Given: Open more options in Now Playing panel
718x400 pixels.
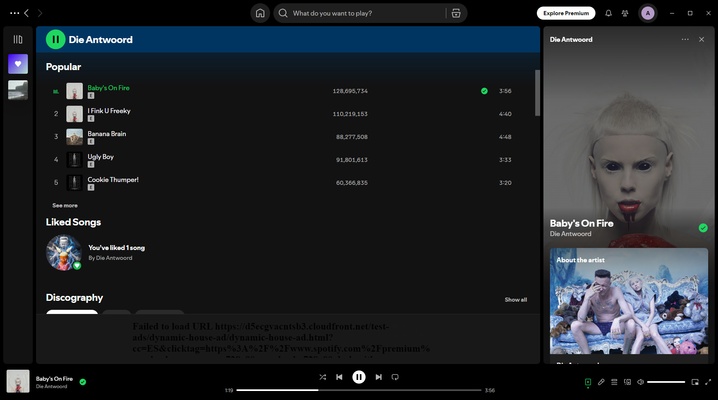Looking at the screenshot, I should point(685,39).
